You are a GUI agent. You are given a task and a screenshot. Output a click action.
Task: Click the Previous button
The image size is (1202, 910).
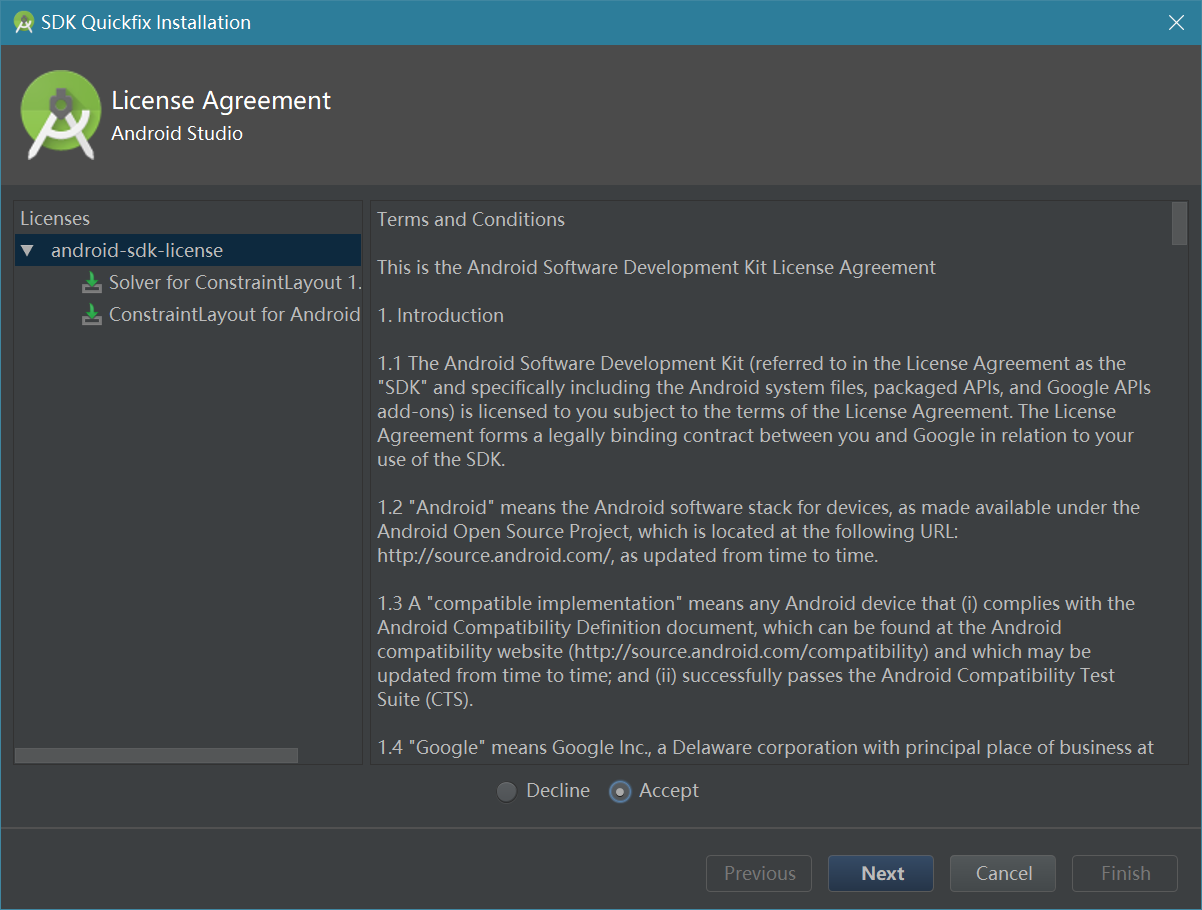(759, 873)
